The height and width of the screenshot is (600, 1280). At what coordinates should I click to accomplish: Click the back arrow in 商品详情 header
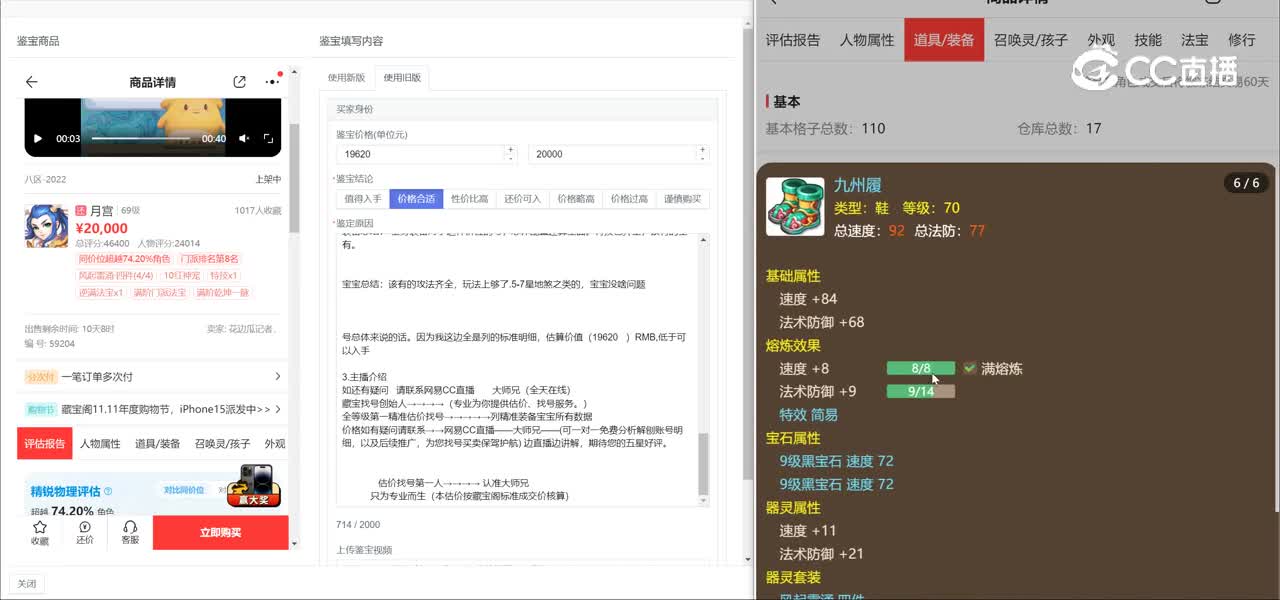click(32, 82)
